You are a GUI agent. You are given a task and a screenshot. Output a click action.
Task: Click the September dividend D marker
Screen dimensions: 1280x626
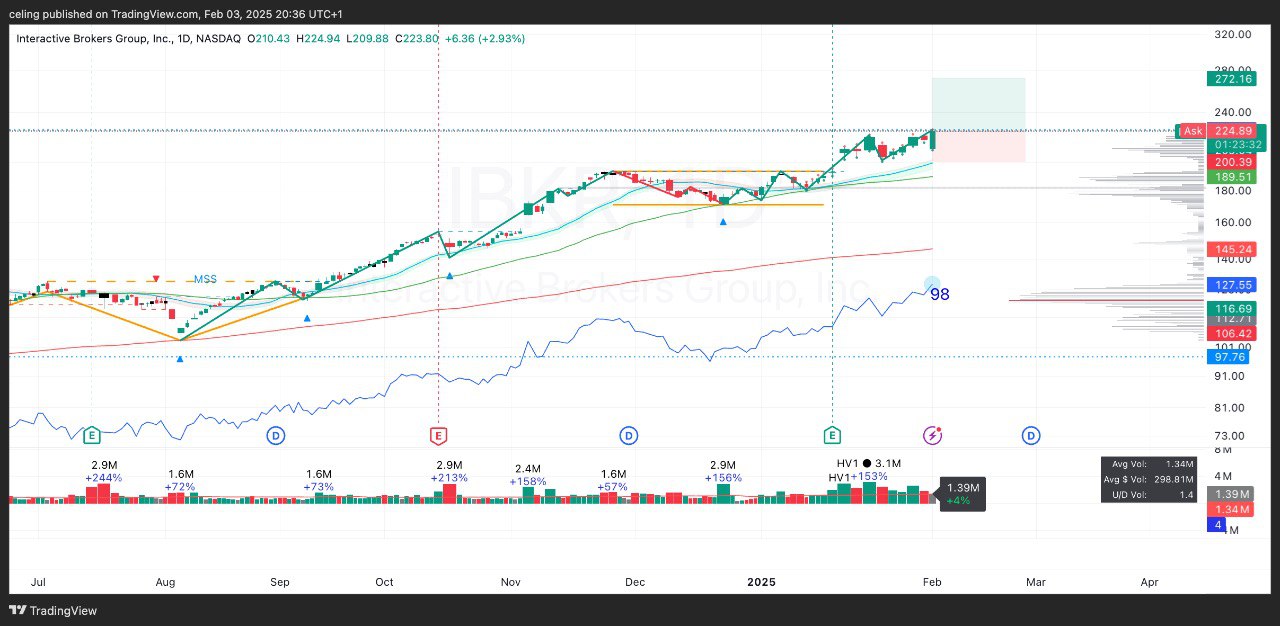275,435
